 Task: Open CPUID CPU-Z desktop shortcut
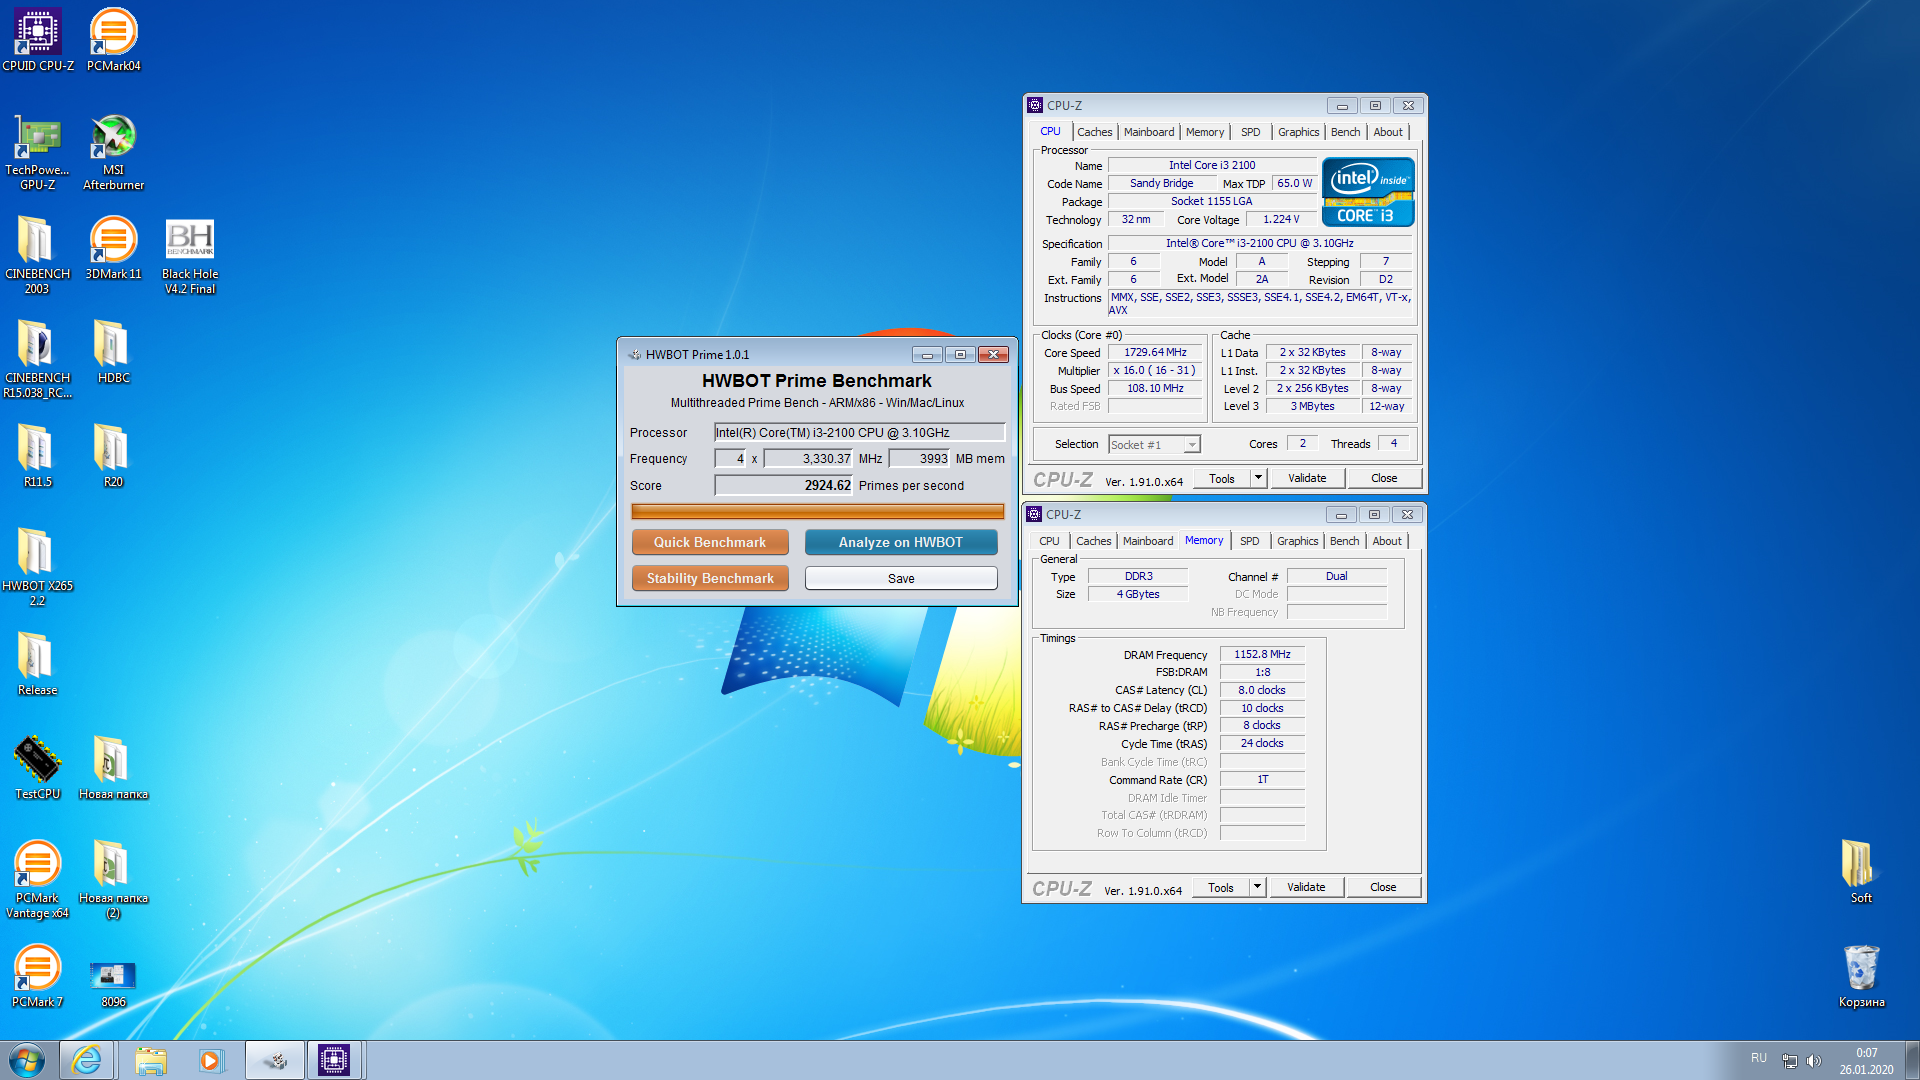(38, 40)
